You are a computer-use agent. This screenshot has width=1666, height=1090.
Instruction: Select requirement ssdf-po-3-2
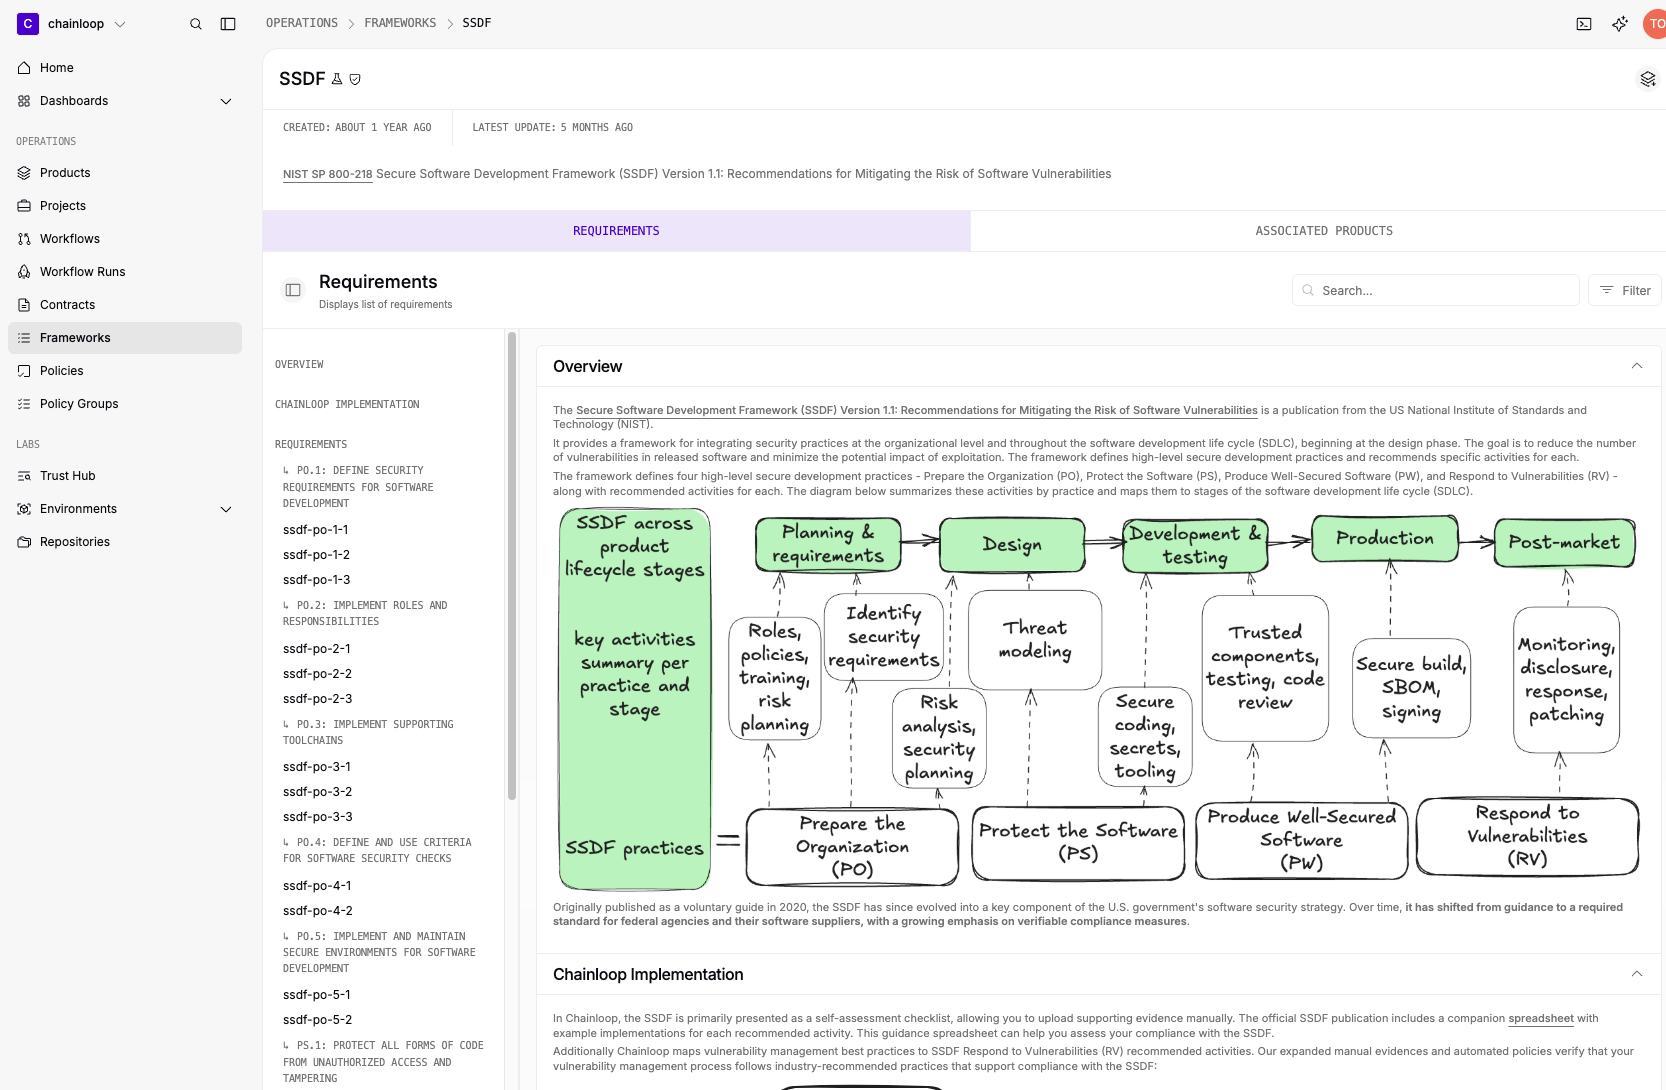[x=317, y=792]
